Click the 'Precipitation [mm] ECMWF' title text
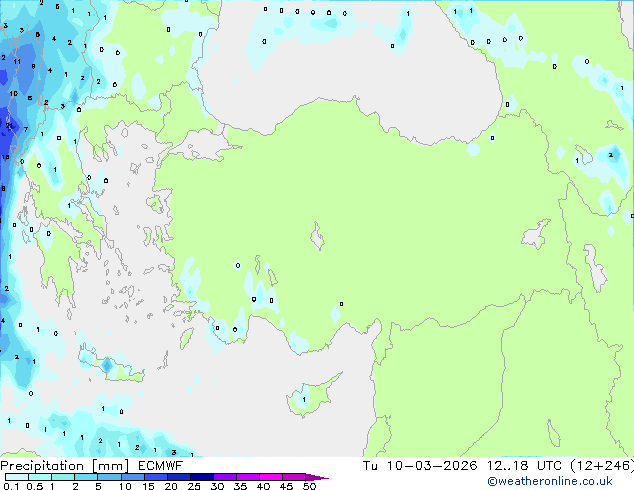The image size is (634, 490). (92, 466)
